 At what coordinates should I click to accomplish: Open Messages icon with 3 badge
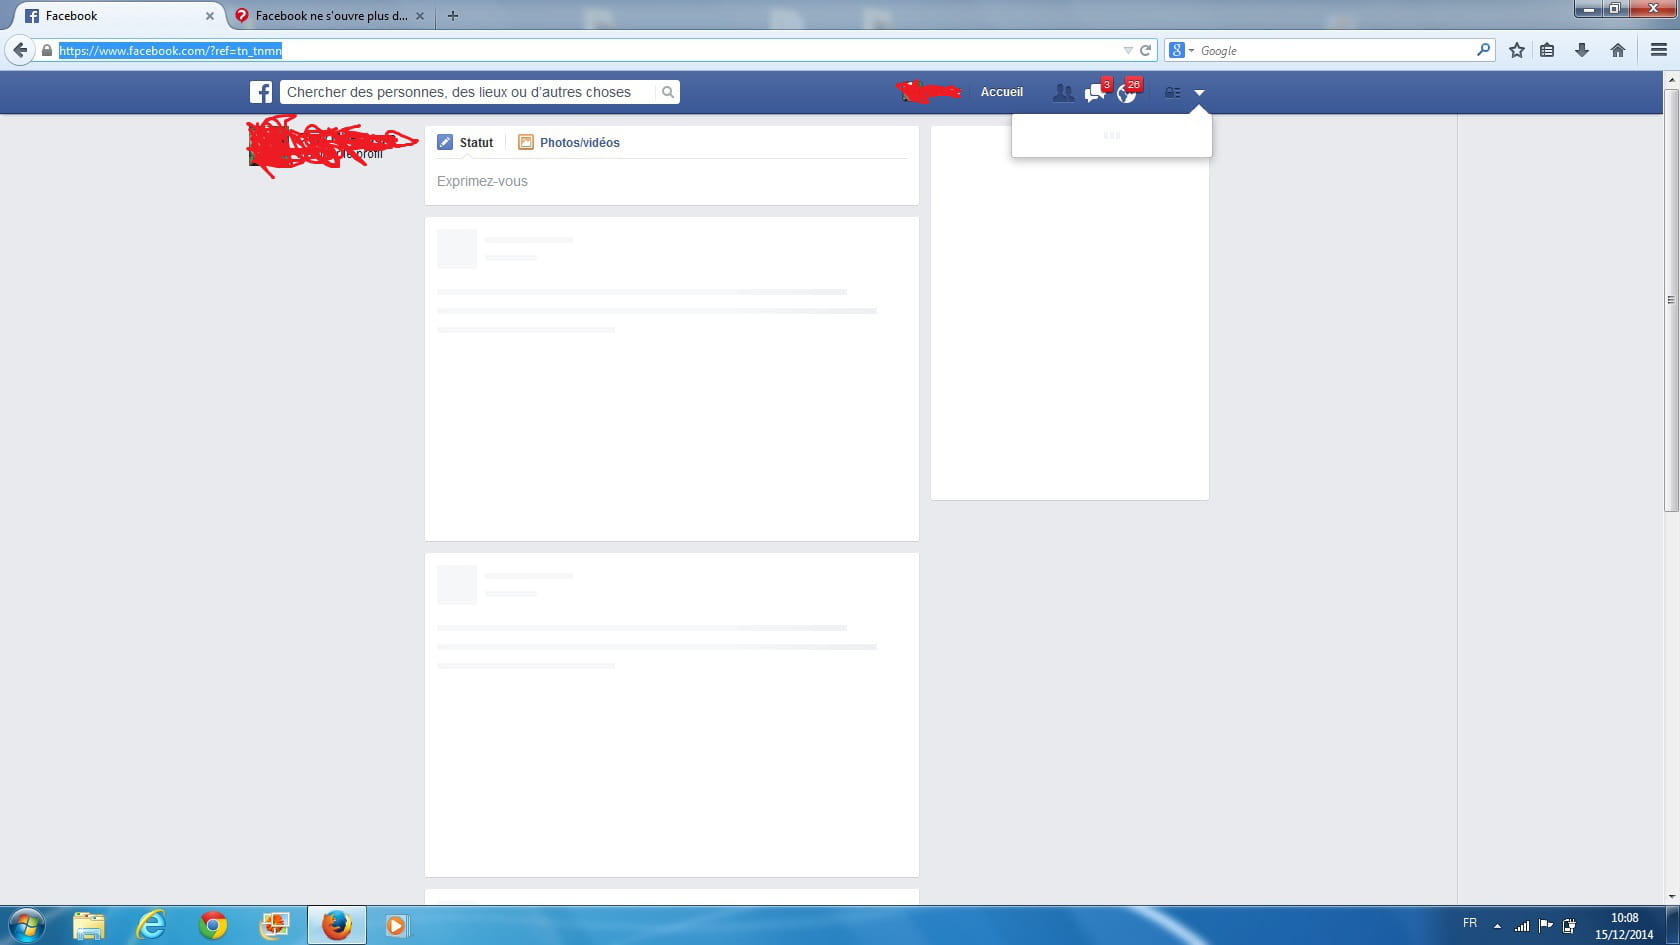pos(1096,92)
